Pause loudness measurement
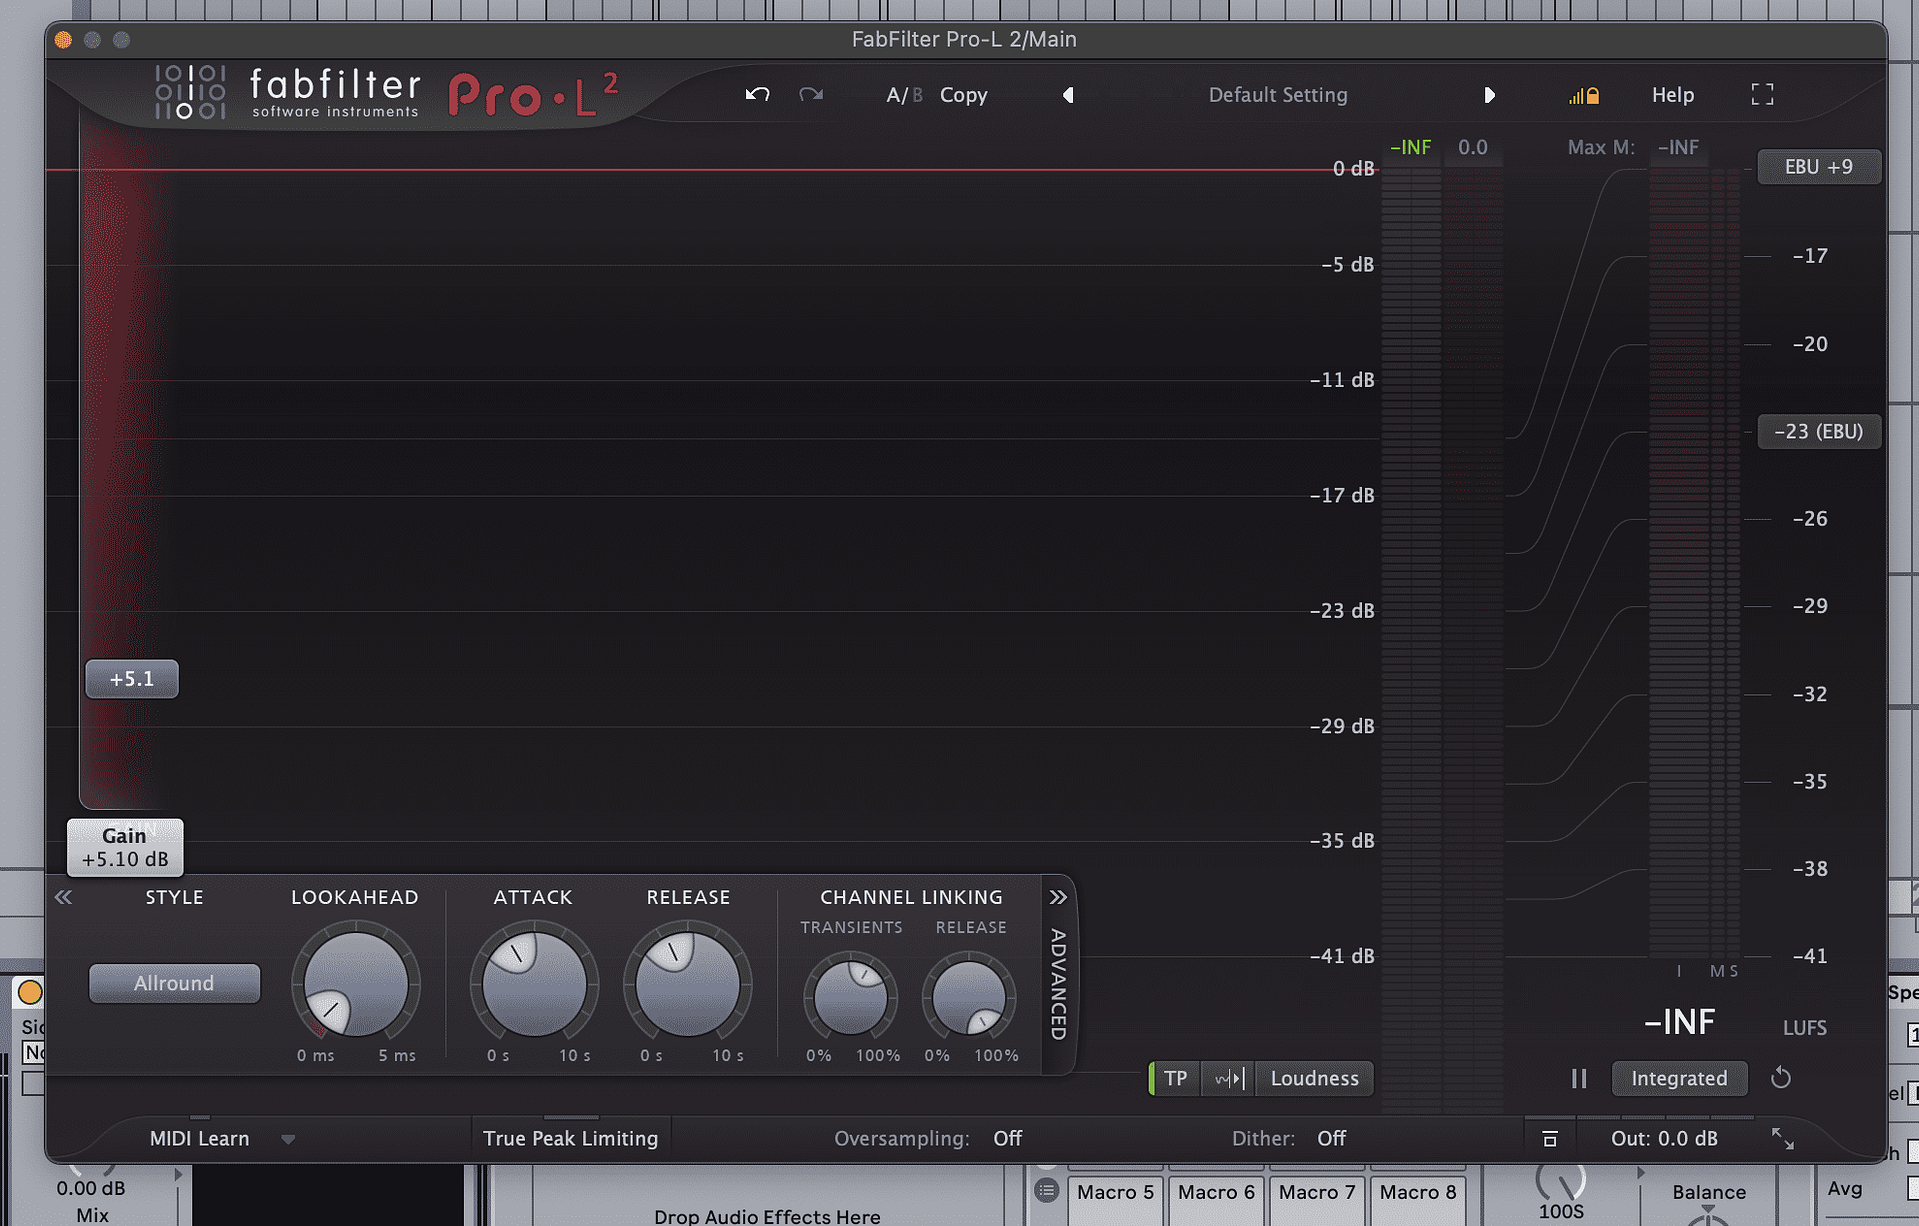This screenshot has width=1919, height=1226. point(1579,1078)
